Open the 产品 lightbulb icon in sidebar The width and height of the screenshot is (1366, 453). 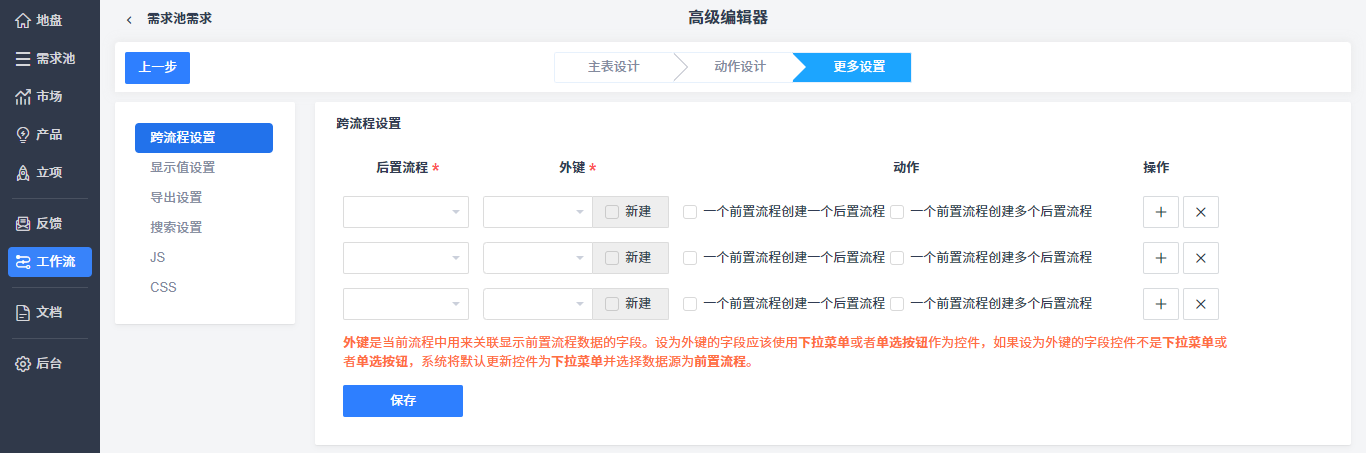click(23, 134)
